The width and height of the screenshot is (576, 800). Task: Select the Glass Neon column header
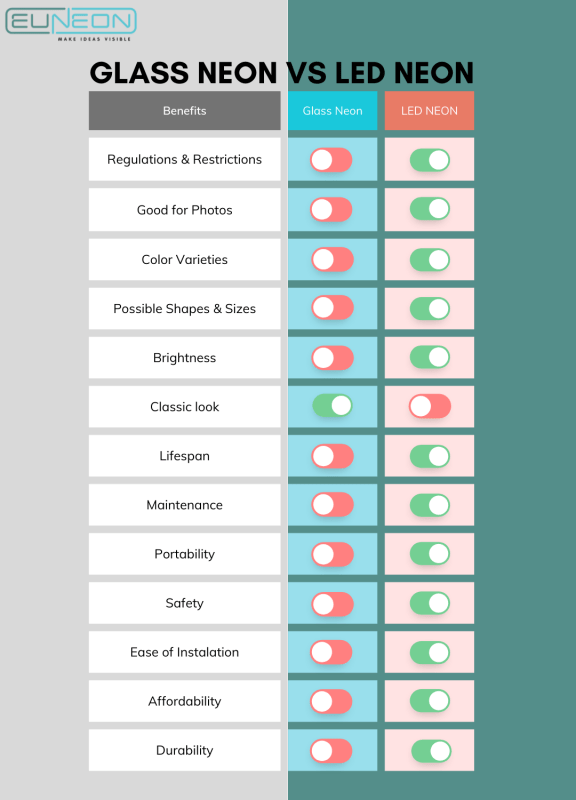333,111
